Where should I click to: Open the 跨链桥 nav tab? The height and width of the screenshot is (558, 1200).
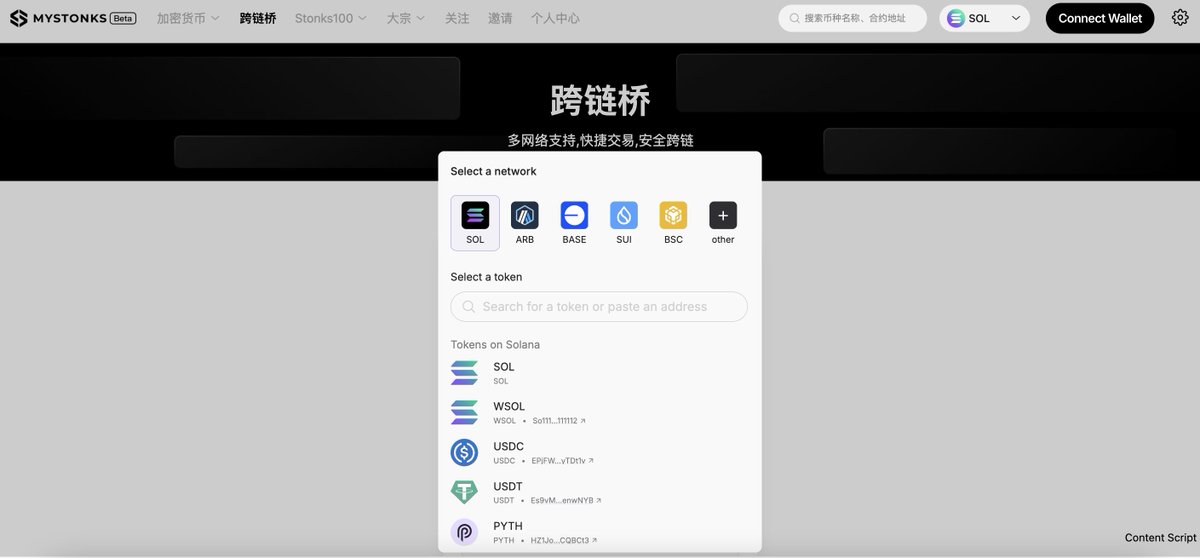[x=258, y=18]
